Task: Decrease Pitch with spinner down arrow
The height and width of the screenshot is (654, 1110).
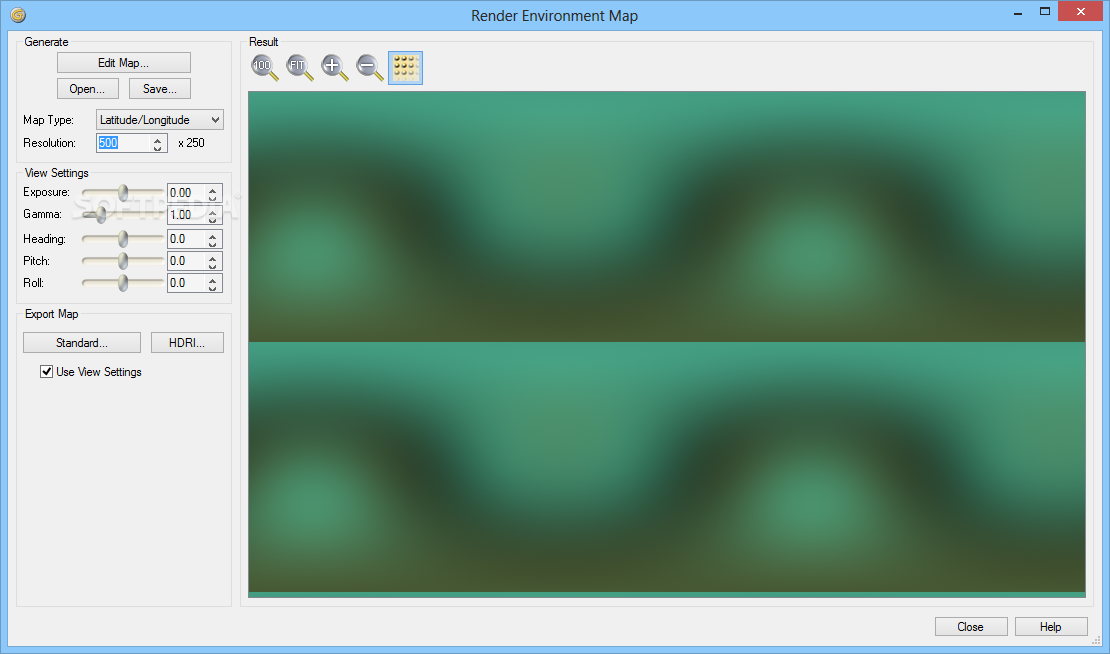Action: click(212, 265)
